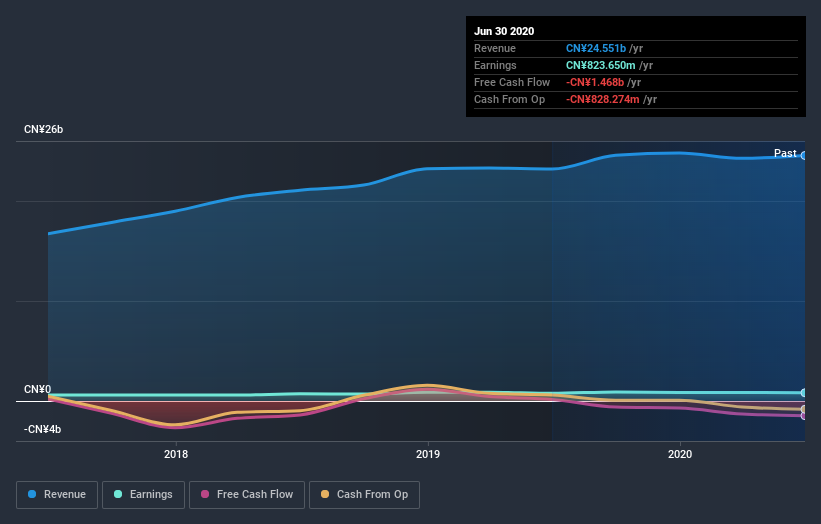
Task: Toggle the Free Cash Flow legend button
Action: (247, 495)
